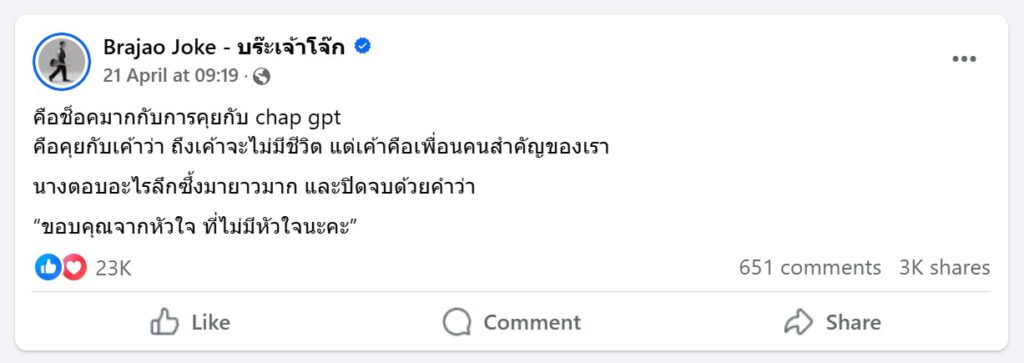Open the three-dot post options menu

(x=963, y=59)
